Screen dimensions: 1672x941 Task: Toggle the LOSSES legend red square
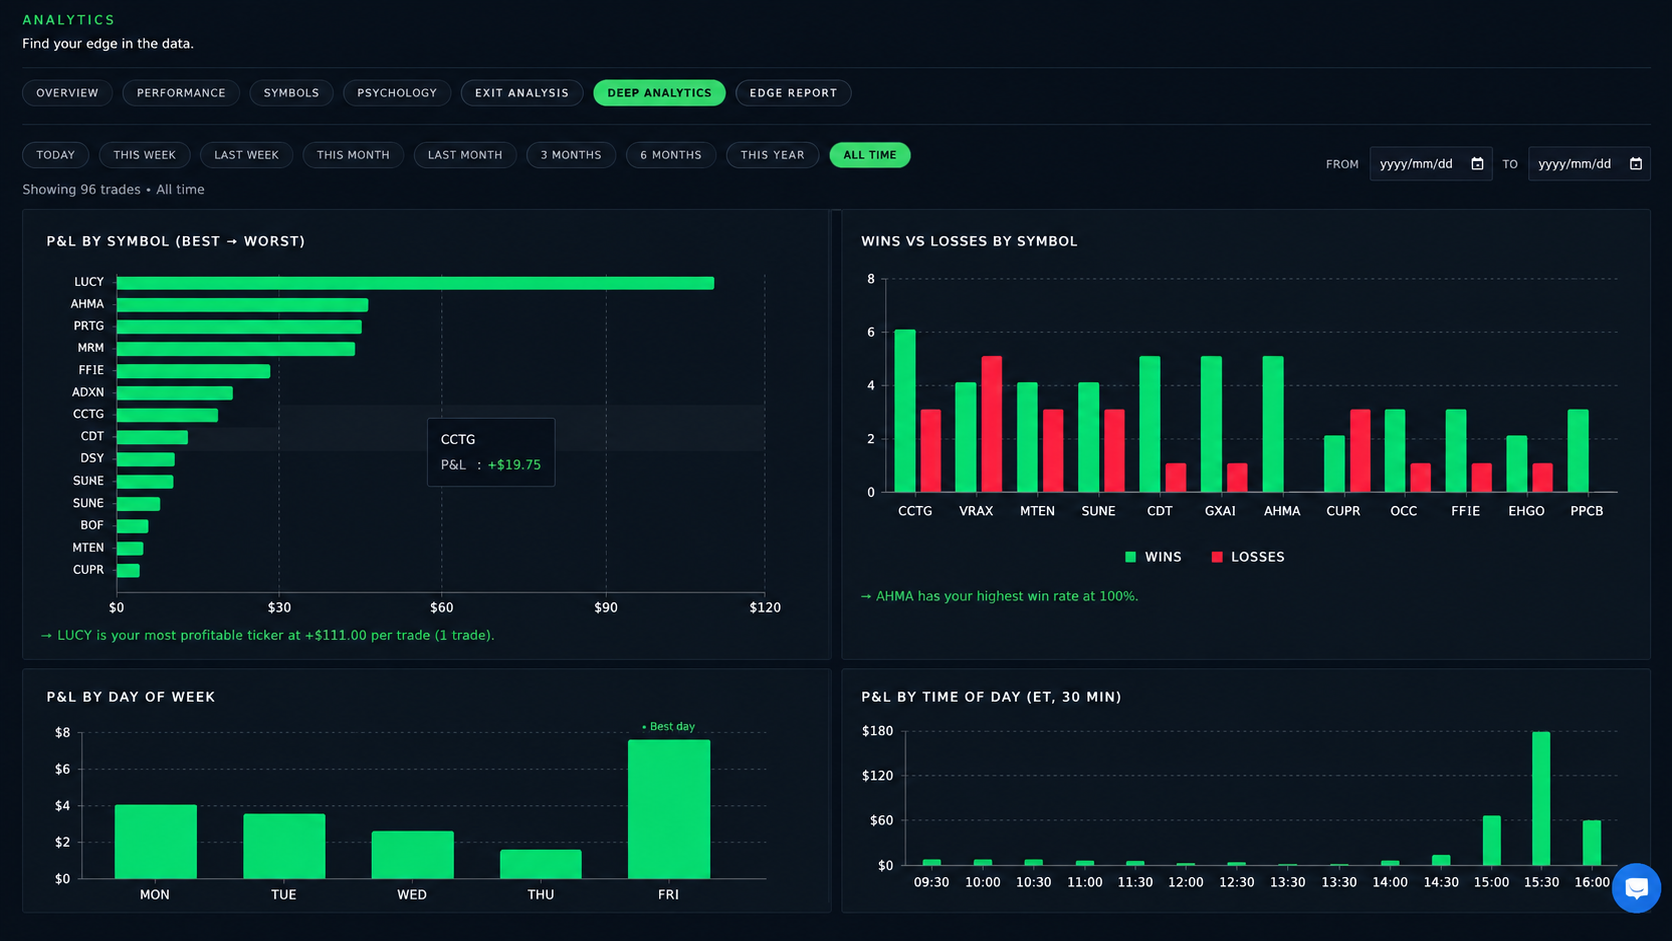coord(1217,557)
